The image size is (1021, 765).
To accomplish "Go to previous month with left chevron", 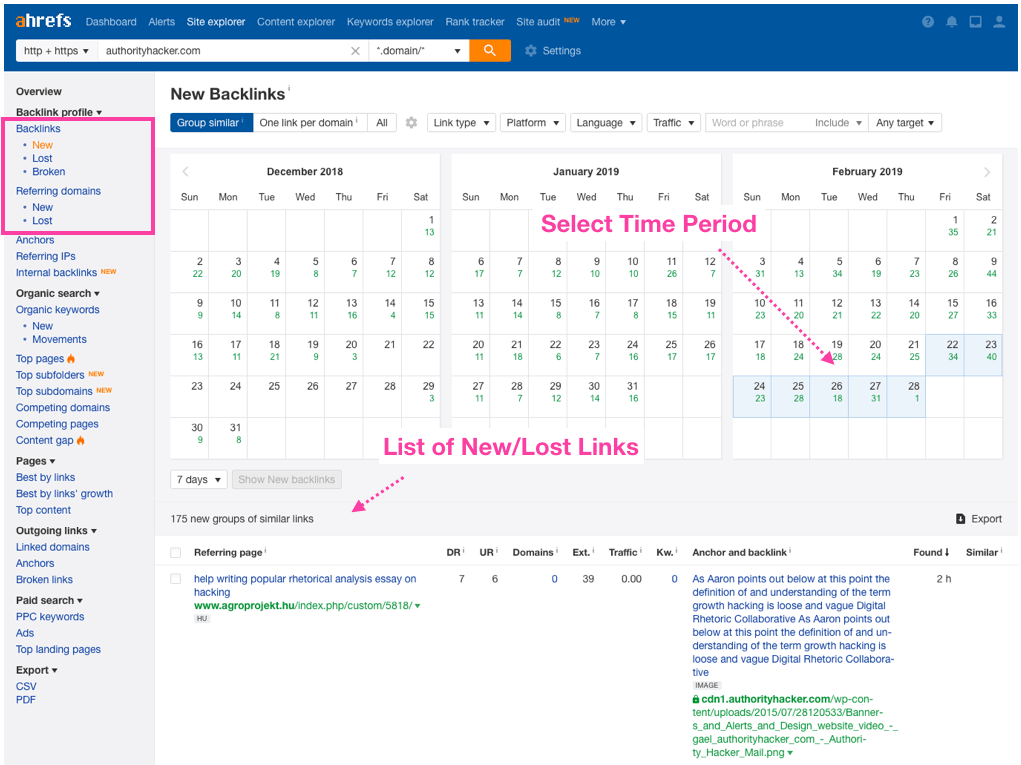I will [186, 171].
